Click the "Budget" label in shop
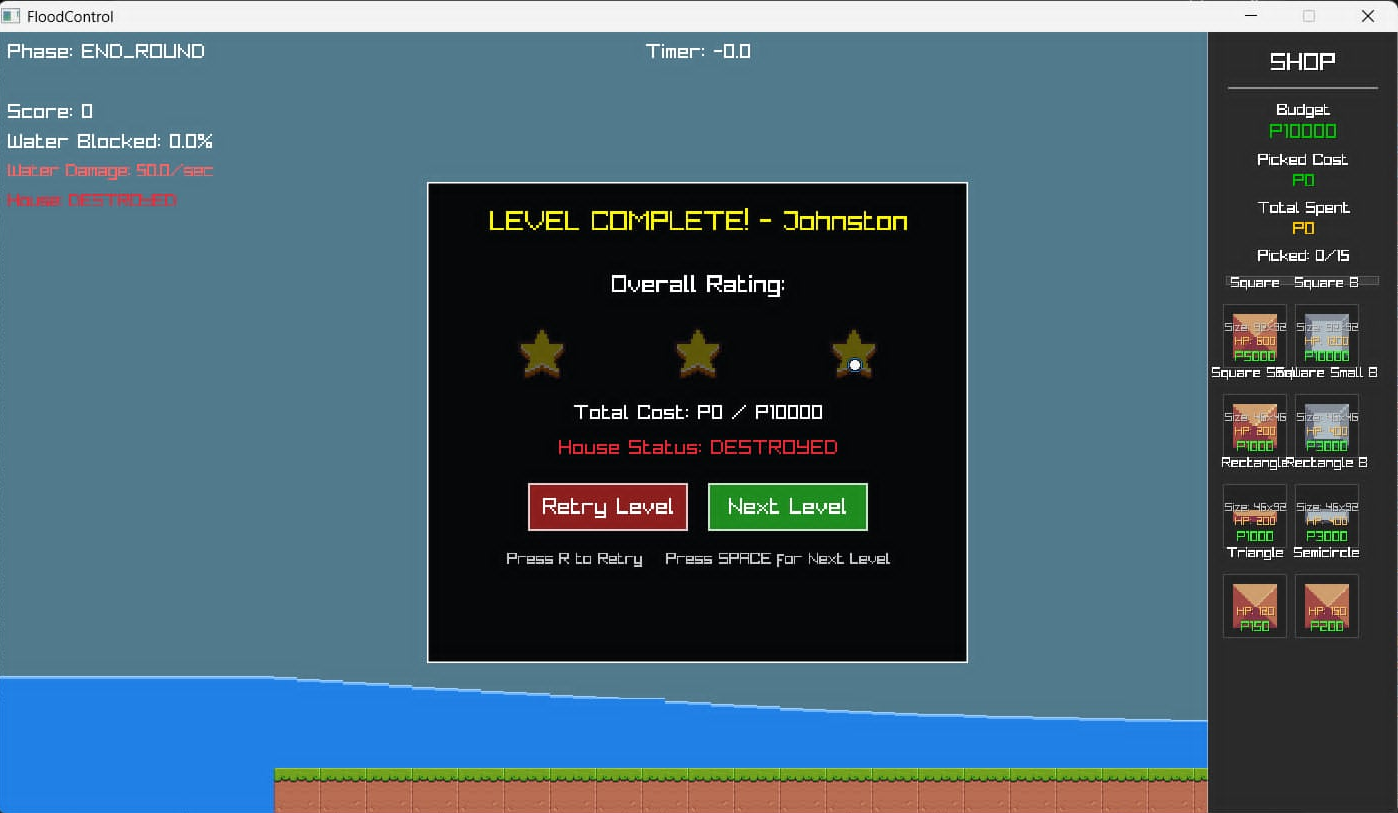 1303,110
